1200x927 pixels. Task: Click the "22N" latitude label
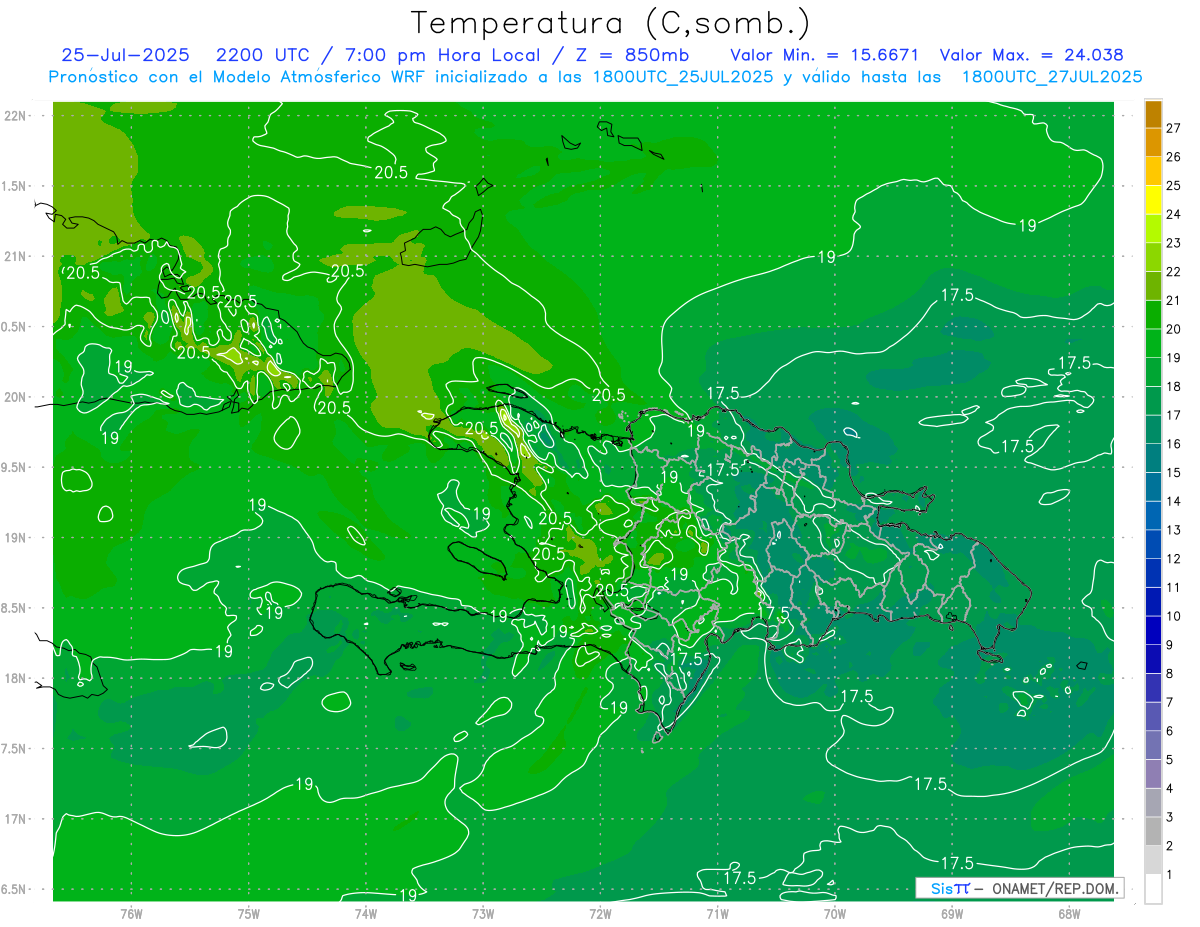(16, 115)
